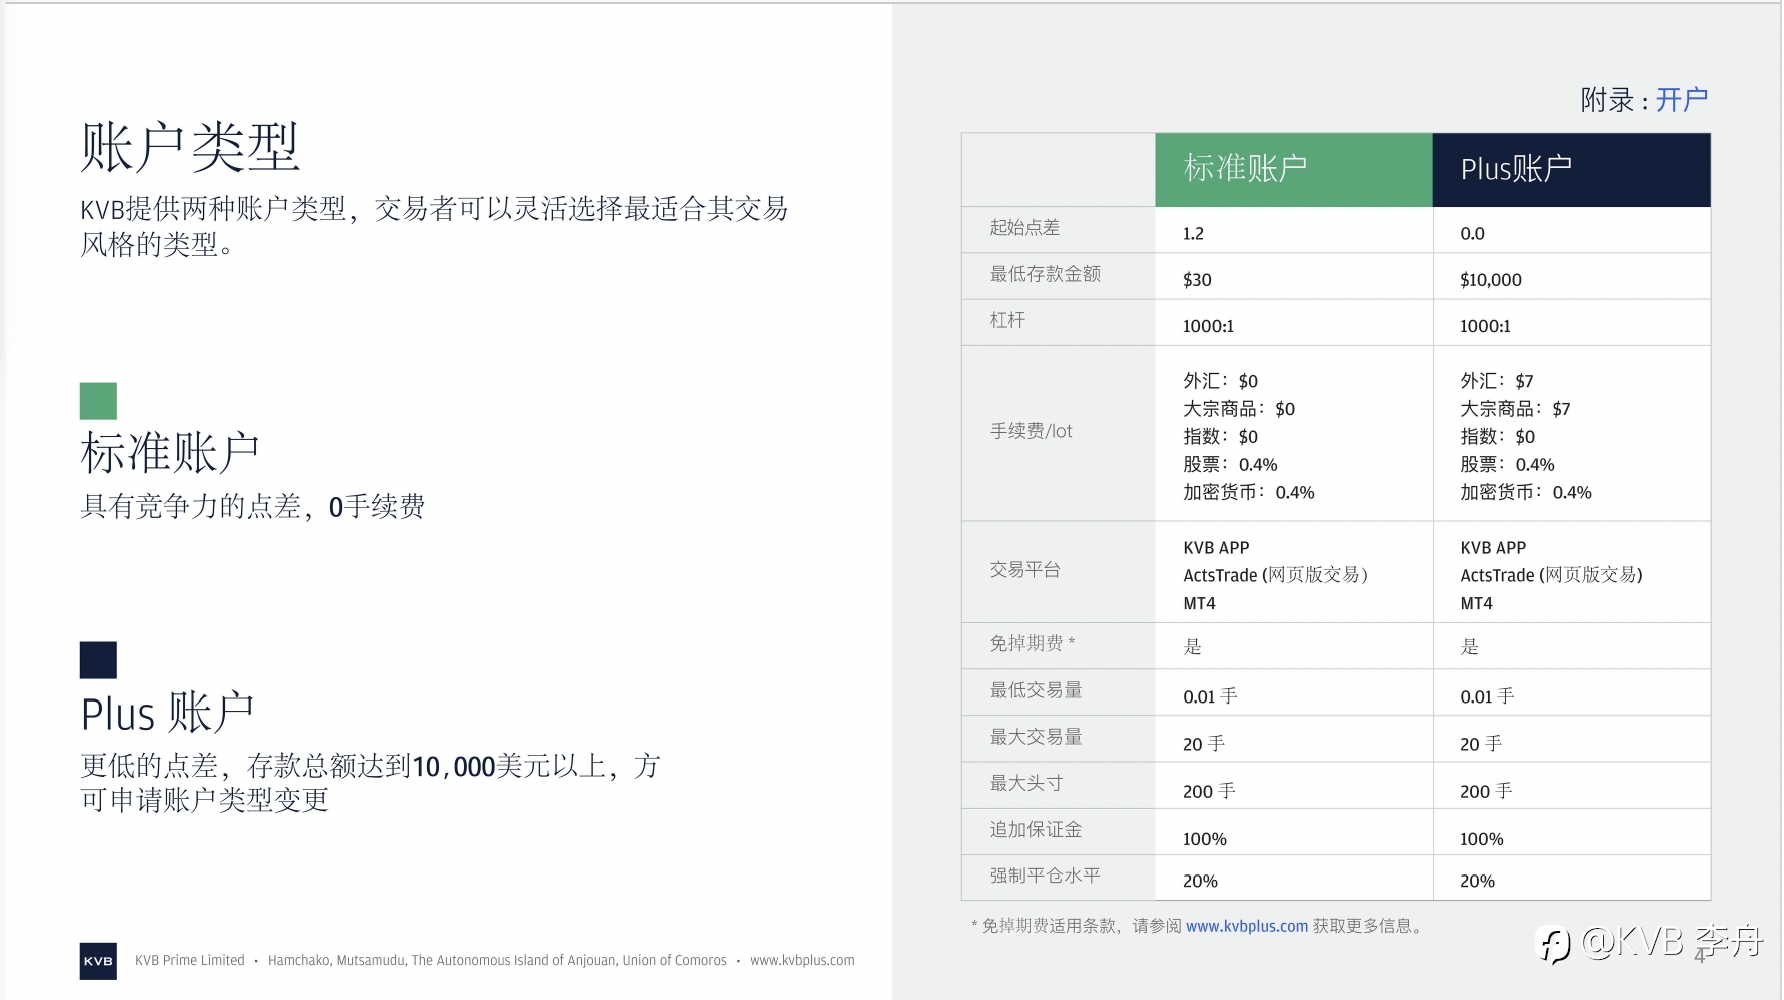
Task: Click the 1.2 starting spread value
Action: point(1193,234)
